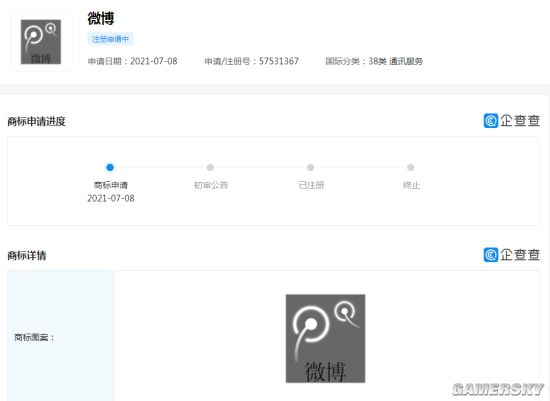Click the 初审公告 progress dot
This screenshot has height=401, width=550.
[210, 167]
